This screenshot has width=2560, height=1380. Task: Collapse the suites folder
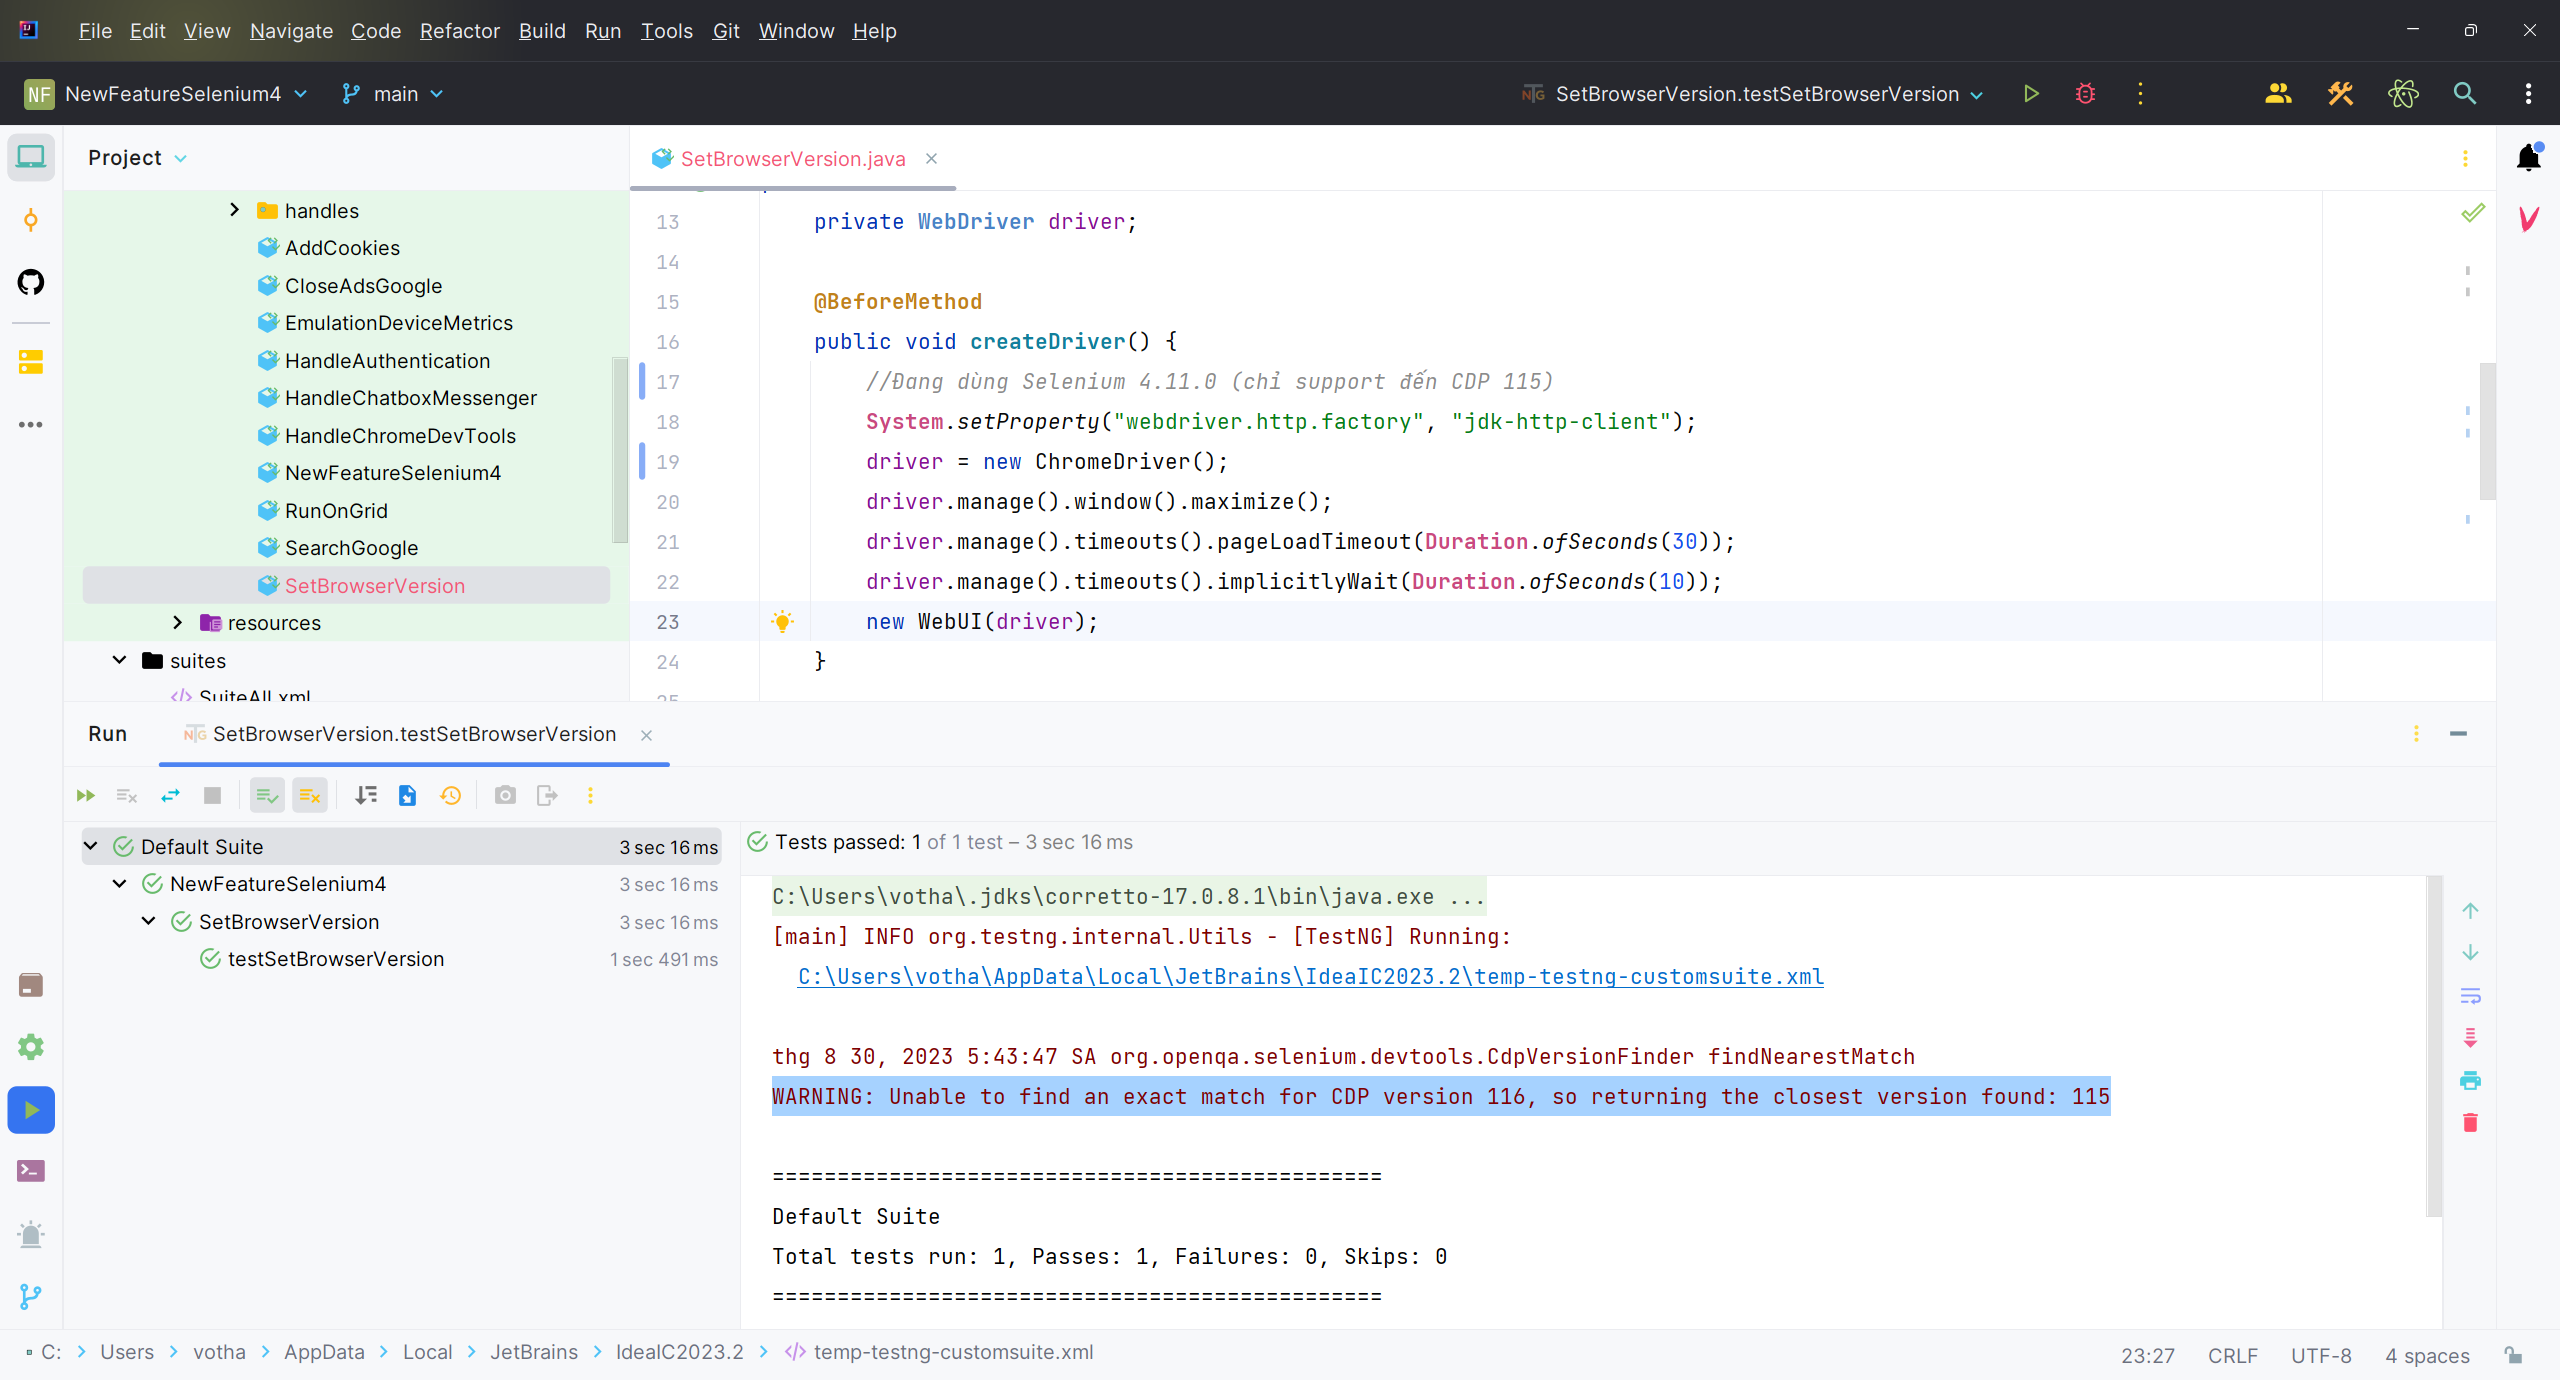pyautogui.click(x=119, y=660)
